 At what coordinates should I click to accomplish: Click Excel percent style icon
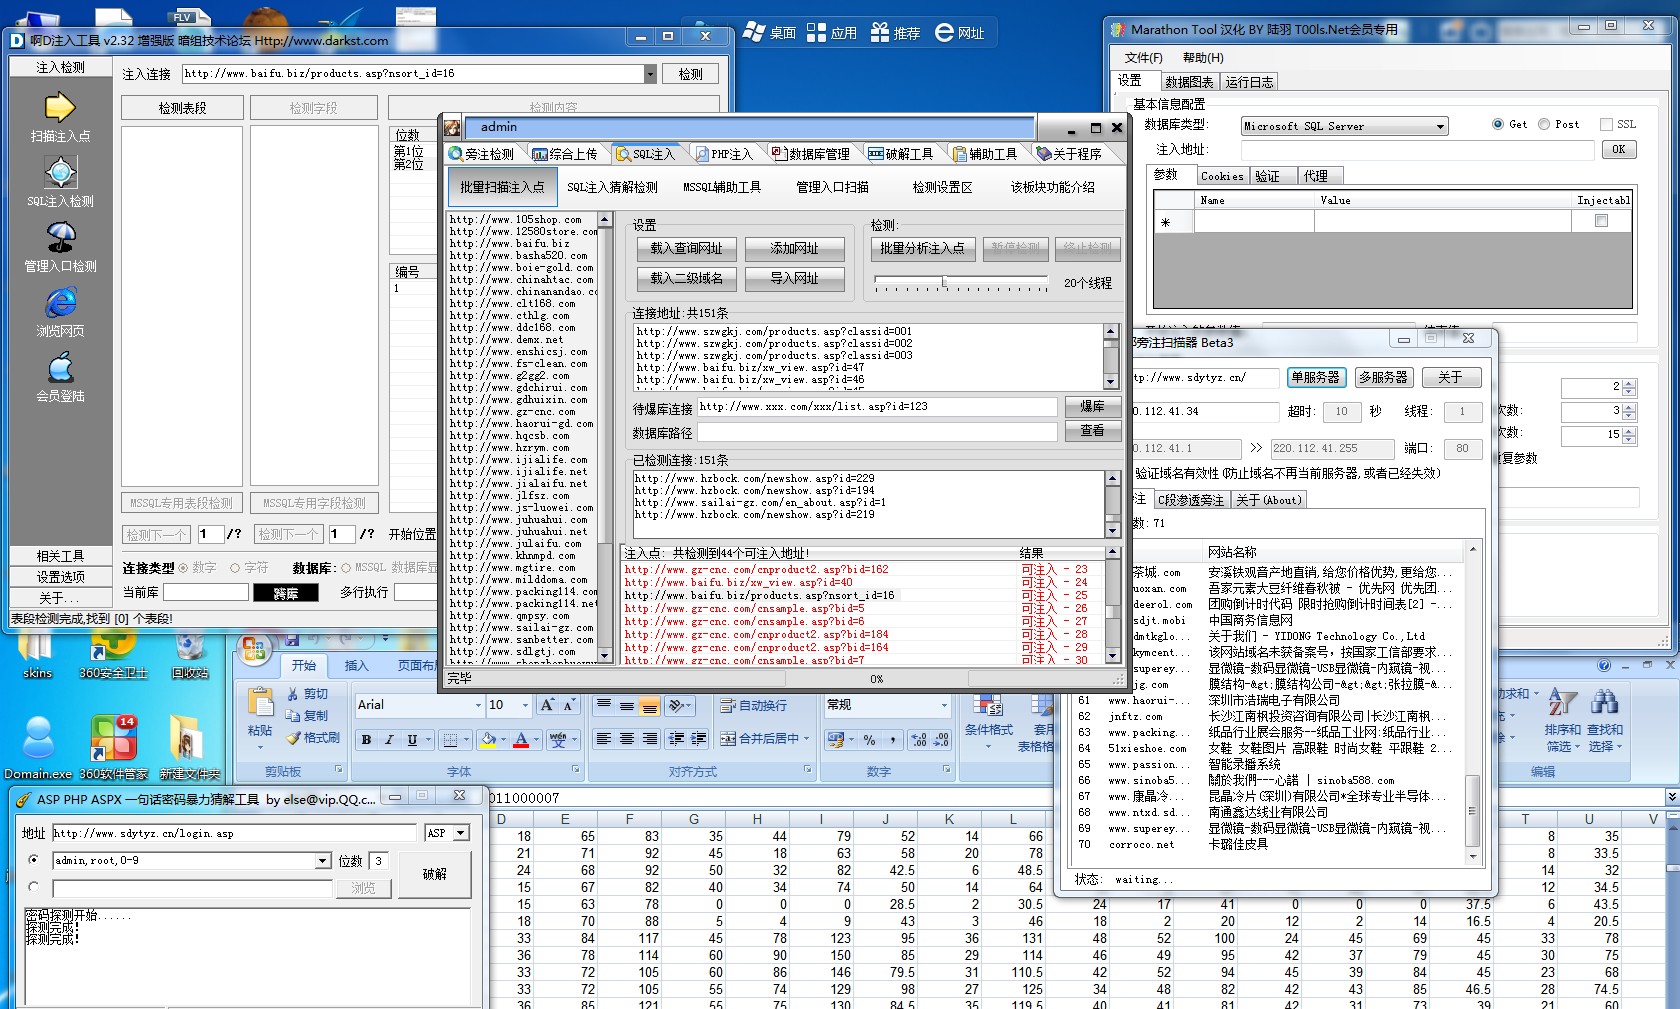(x=869, y=740)
